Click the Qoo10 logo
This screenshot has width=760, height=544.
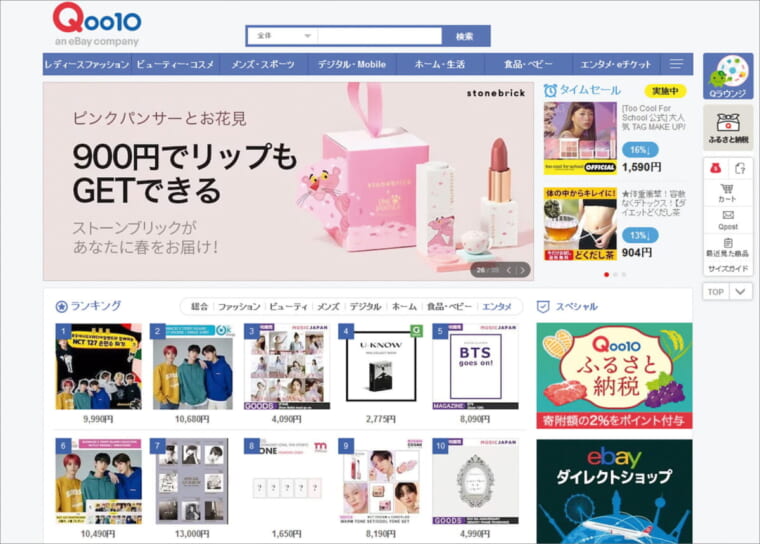tap(97, 24)
